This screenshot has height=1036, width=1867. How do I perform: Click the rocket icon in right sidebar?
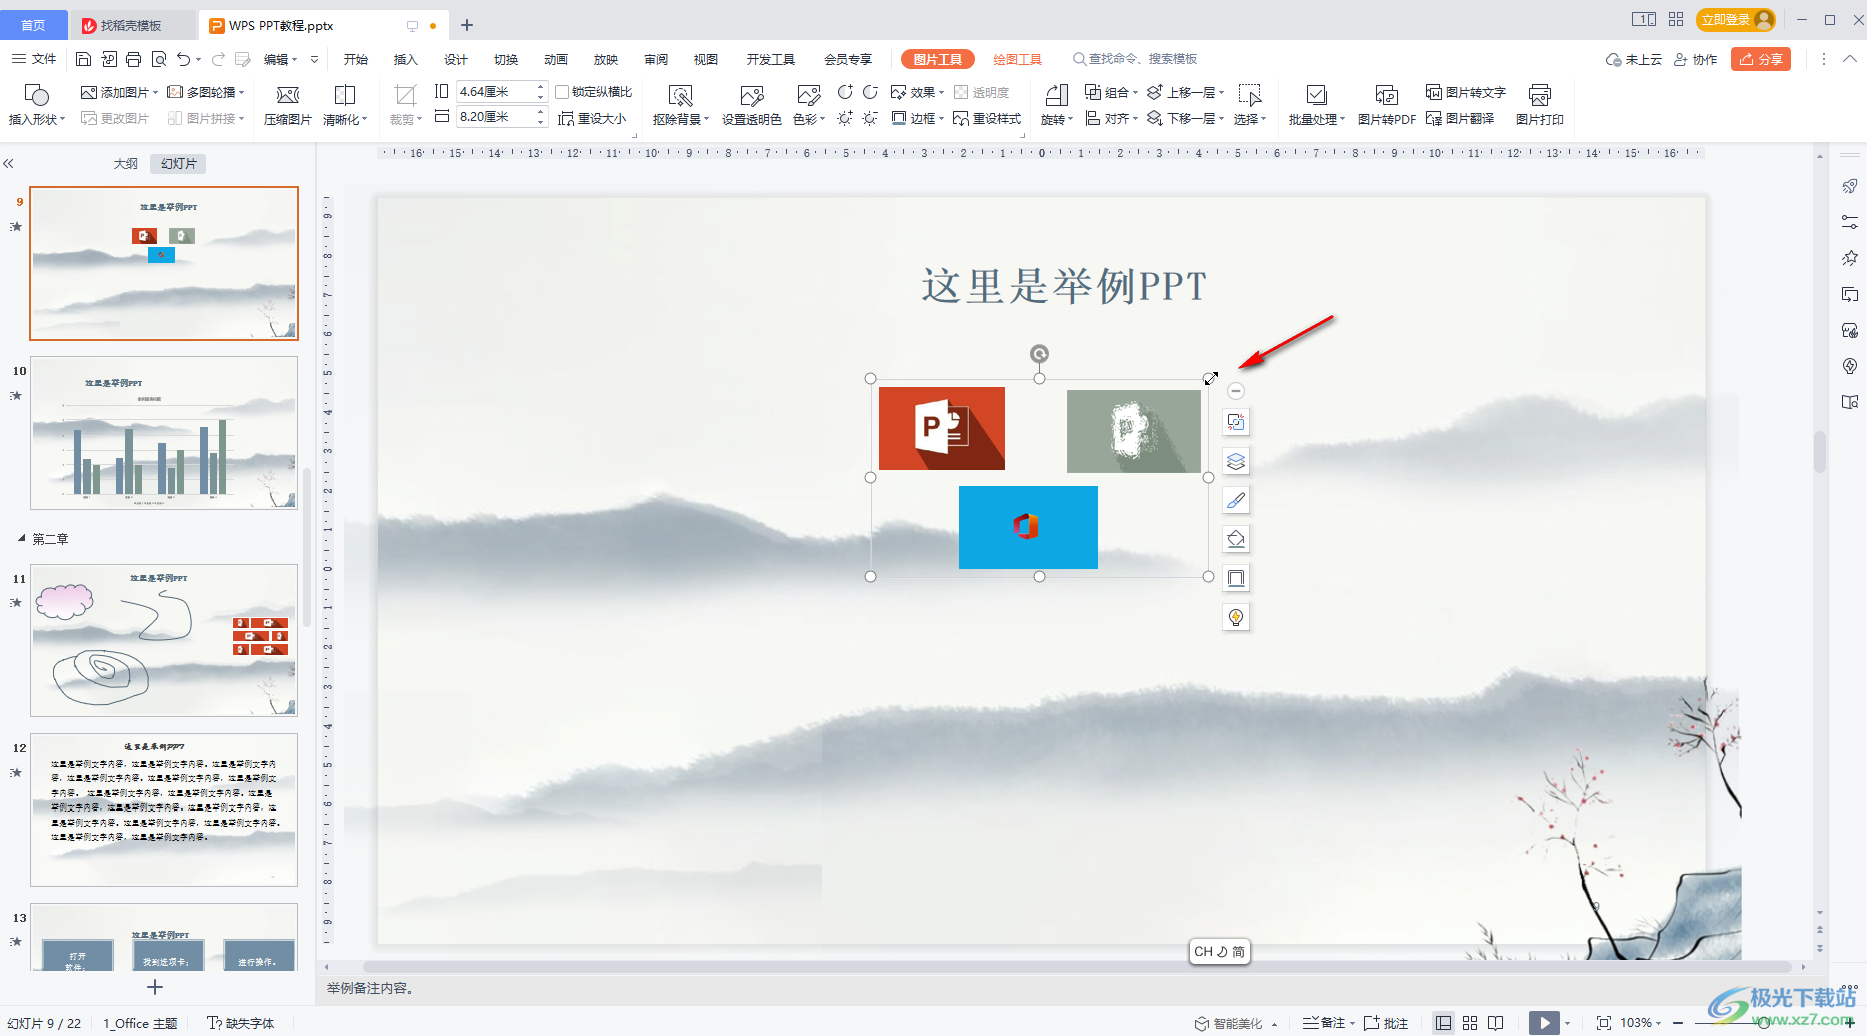click(1849, 186)
